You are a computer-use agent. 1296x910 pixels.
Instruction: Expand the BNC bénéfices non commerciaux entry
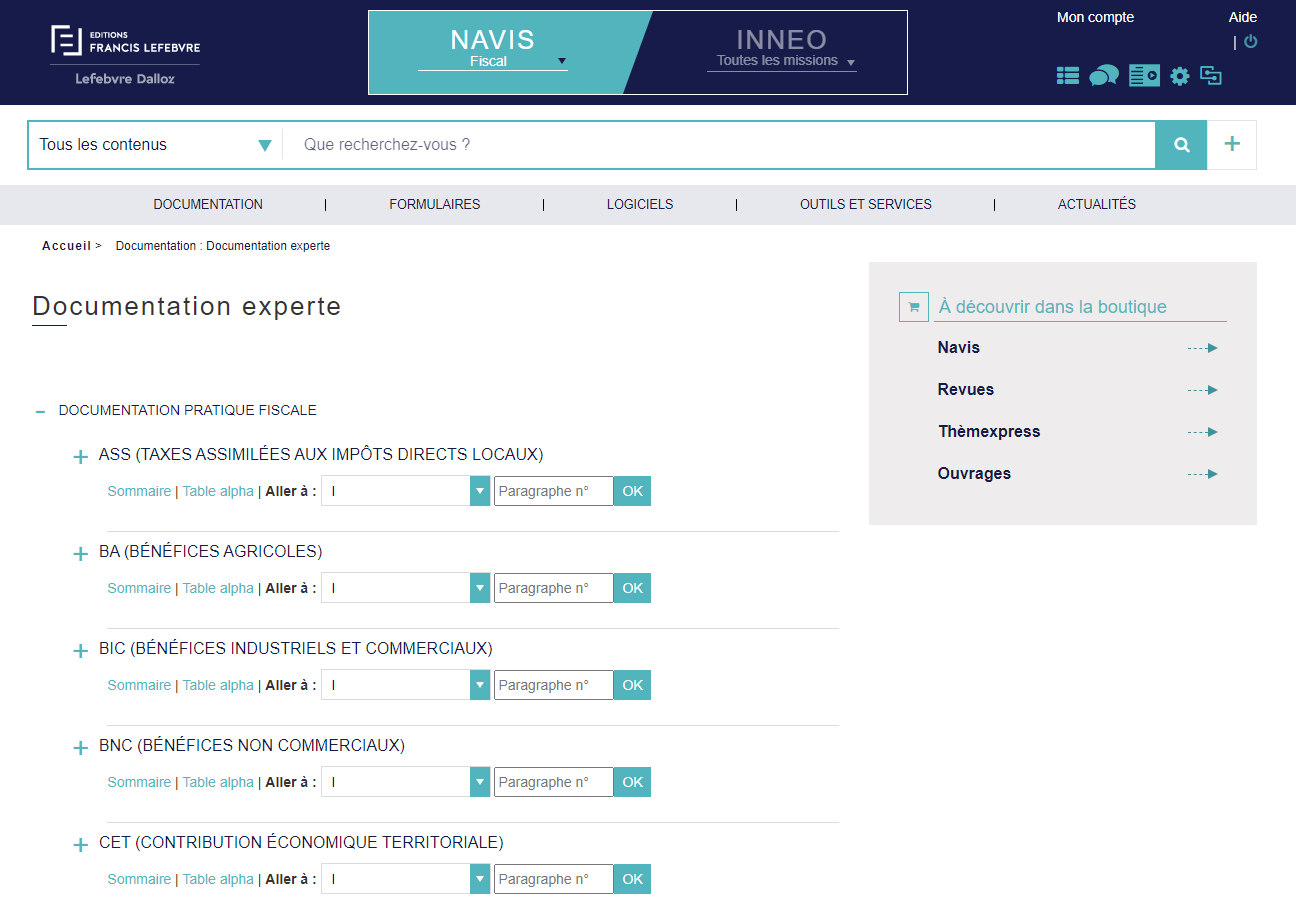click(81, 748)
